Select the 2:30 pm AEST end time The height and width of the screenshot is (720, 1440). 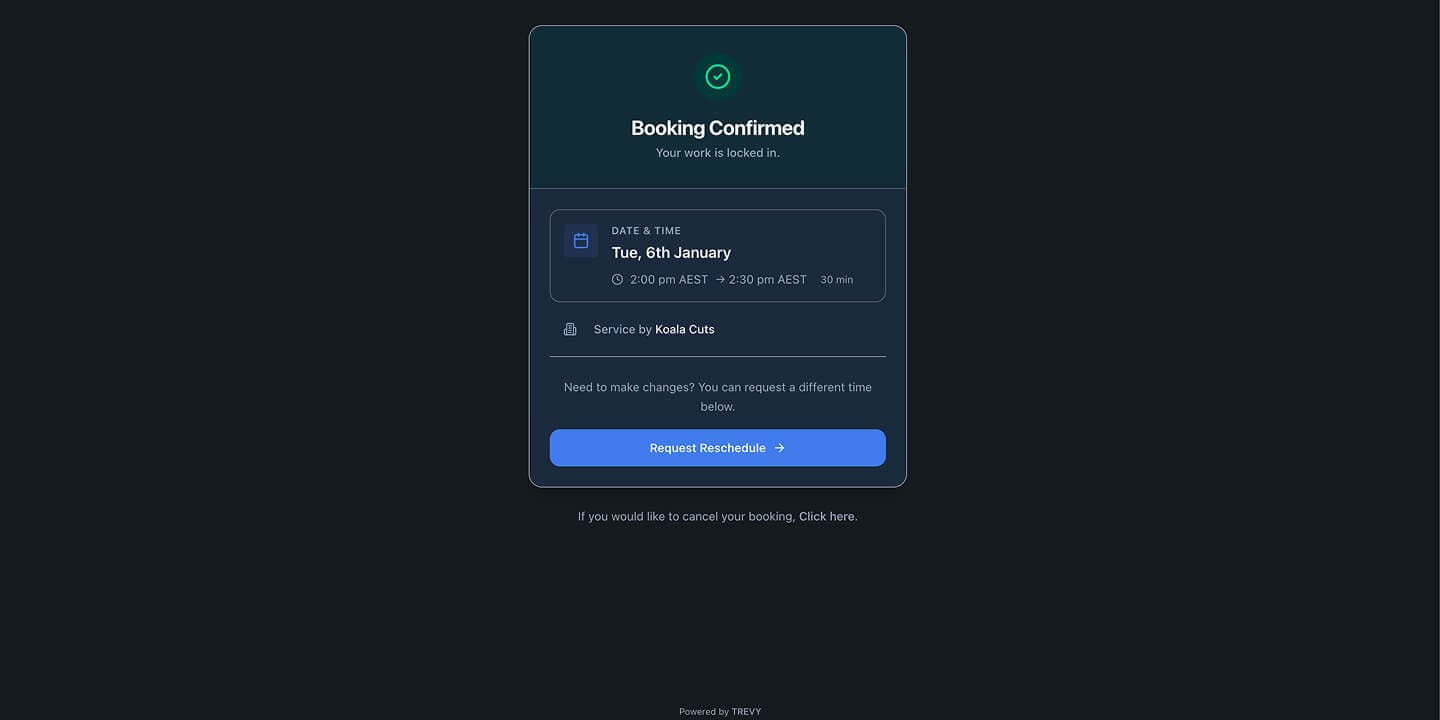[767, 279]
